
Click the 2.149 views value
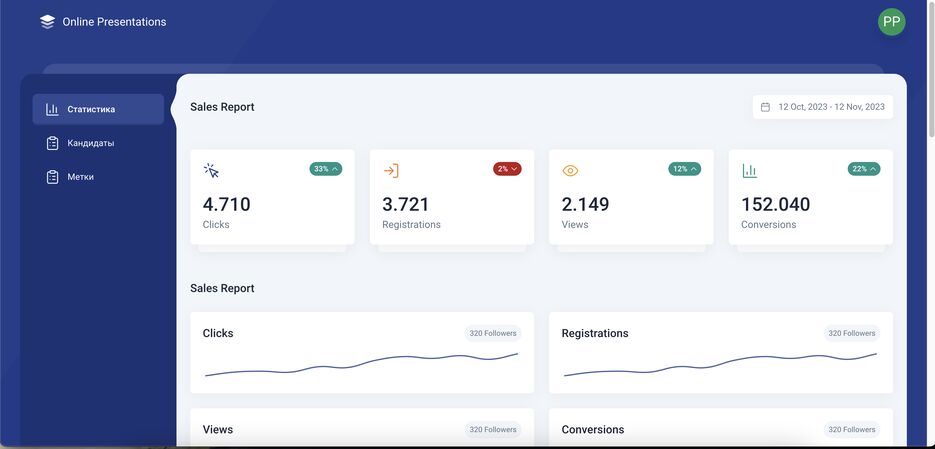coord(586,205)
